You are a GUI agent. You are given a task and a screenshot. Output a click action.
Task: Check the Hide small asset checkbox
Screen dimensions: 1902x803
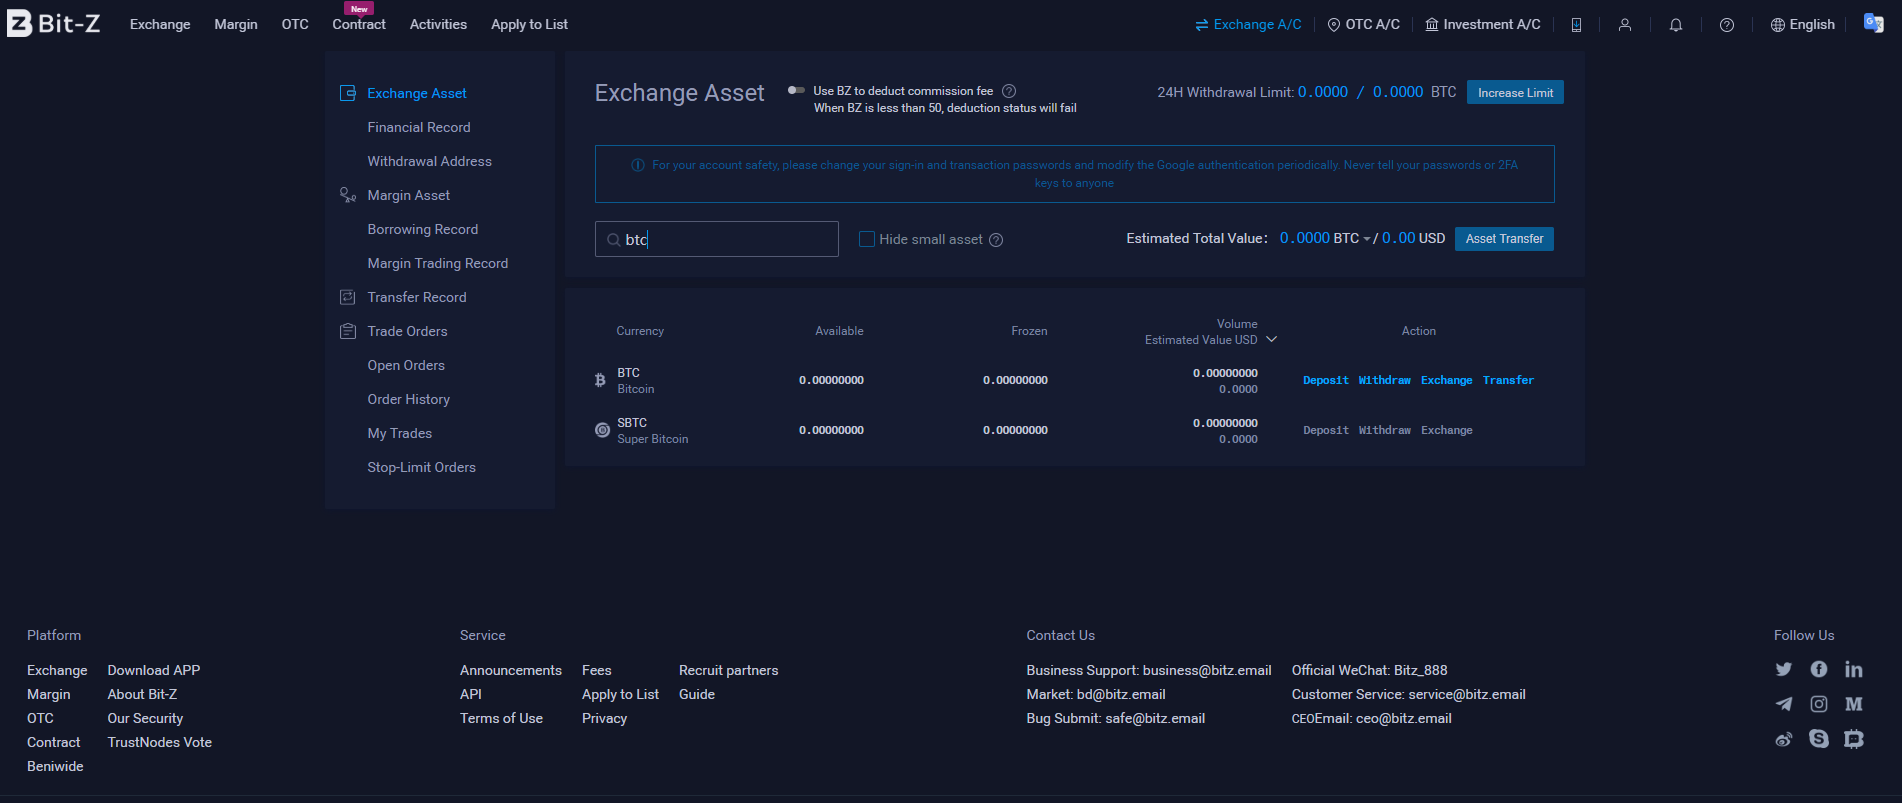pos(867,239)
